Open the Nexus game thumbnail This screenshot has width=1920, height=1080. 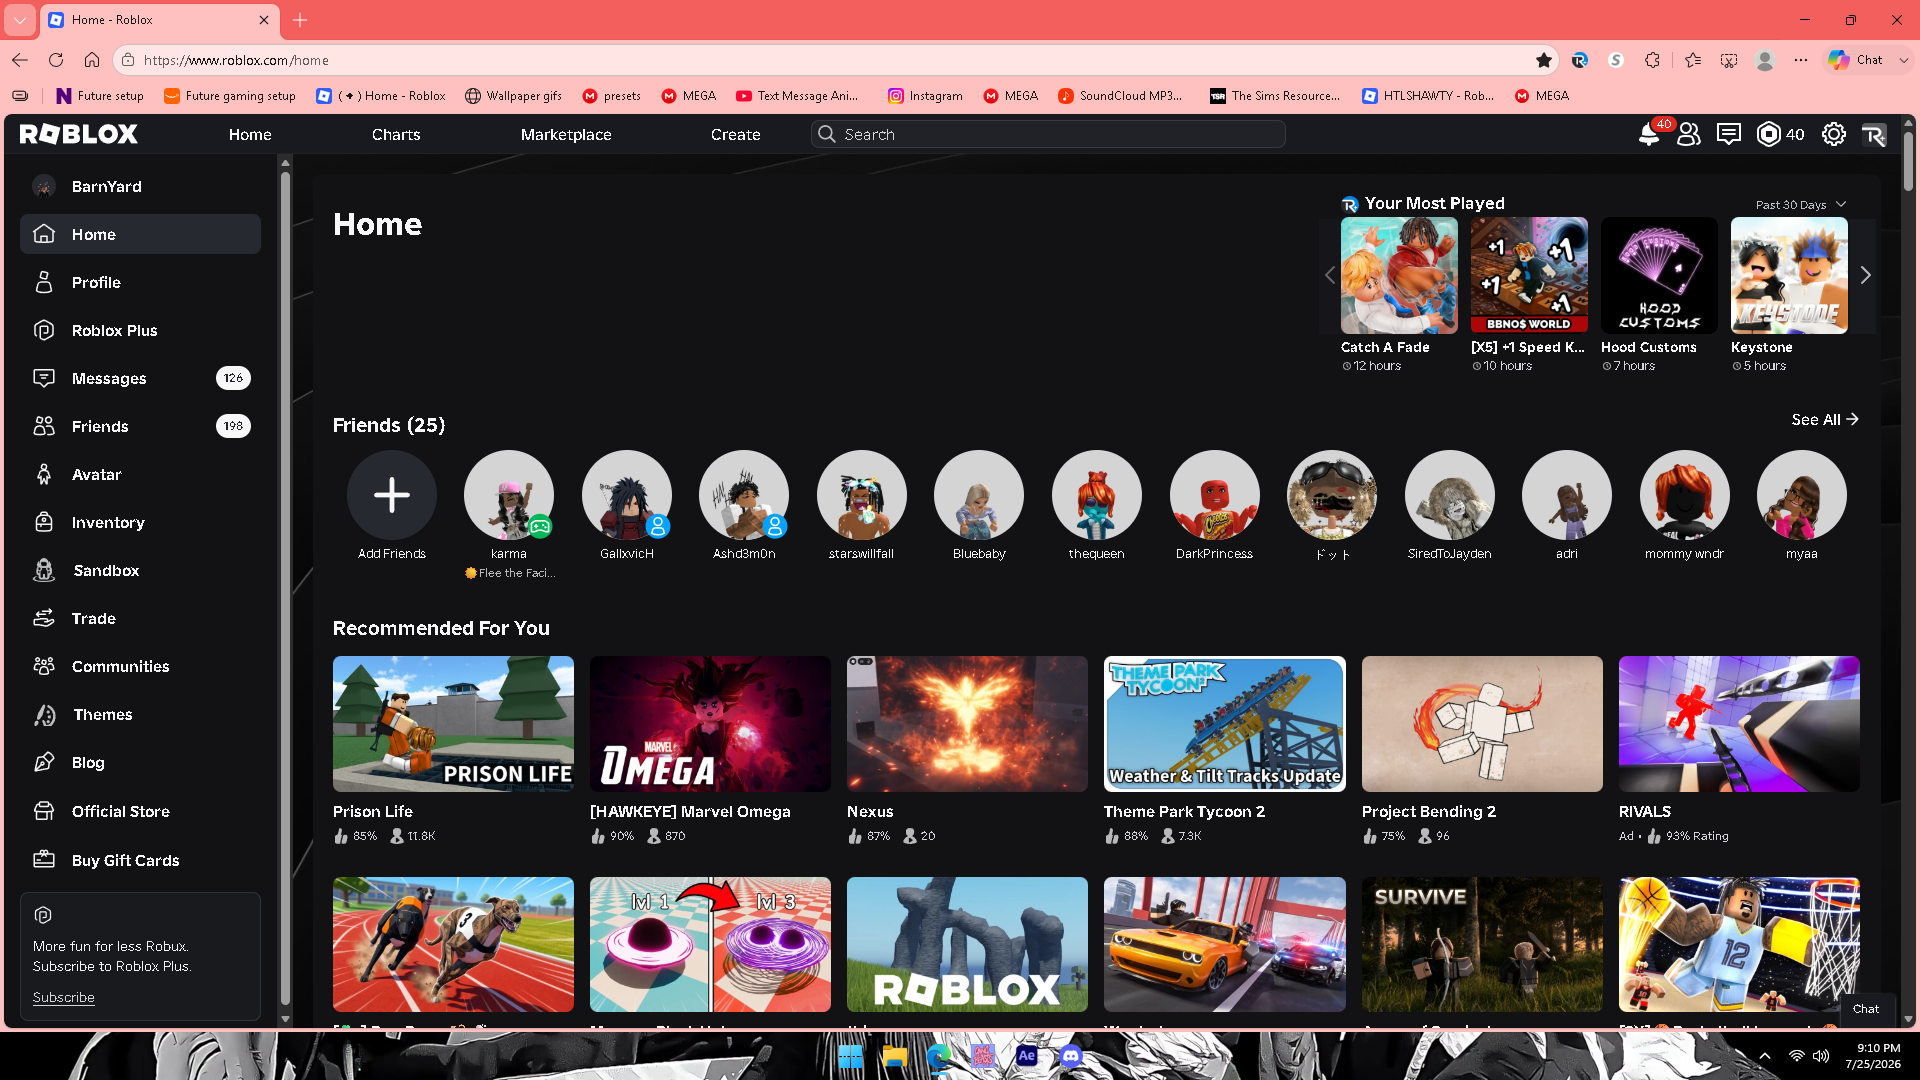[x=967, y=724]
